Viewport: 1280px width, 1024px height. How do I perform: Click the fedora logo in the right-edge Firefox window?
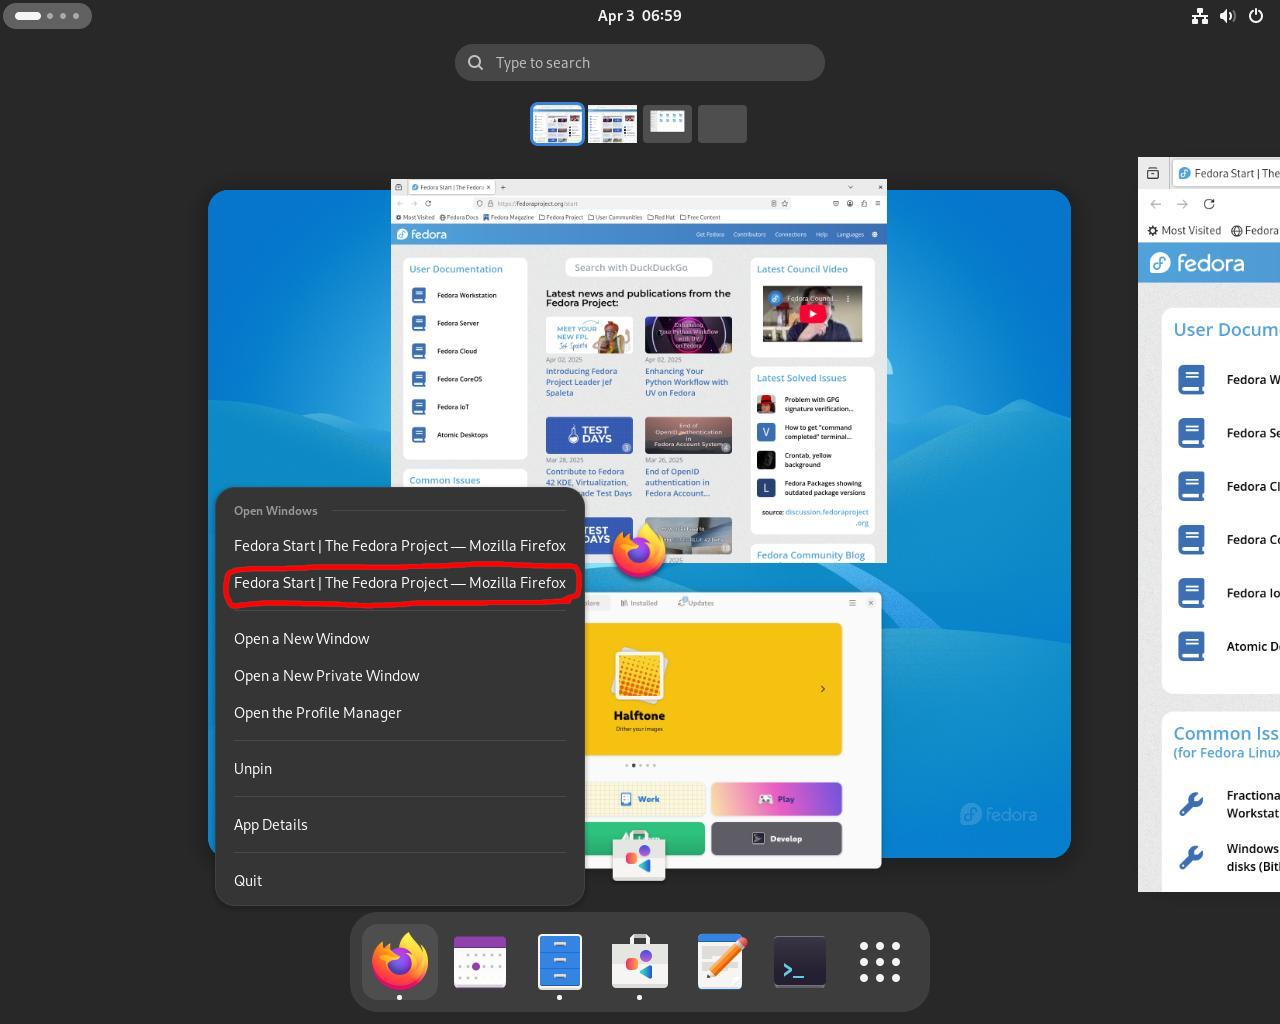click(1197, 263)
